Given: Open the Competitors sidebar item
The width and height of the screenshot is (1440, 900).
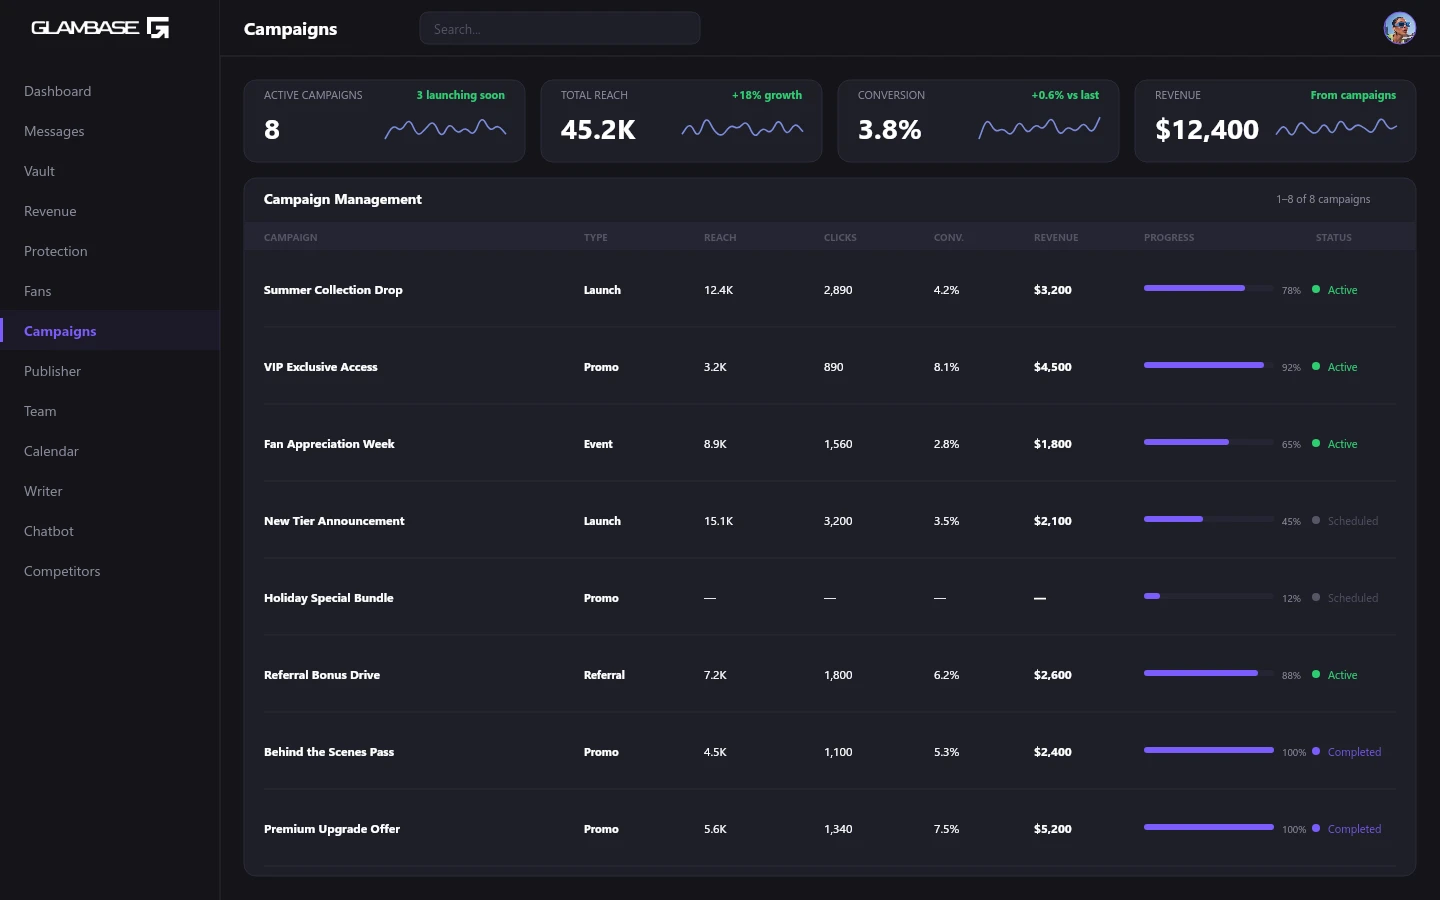Looking at the screenshot, I should (x=62, y=571).
